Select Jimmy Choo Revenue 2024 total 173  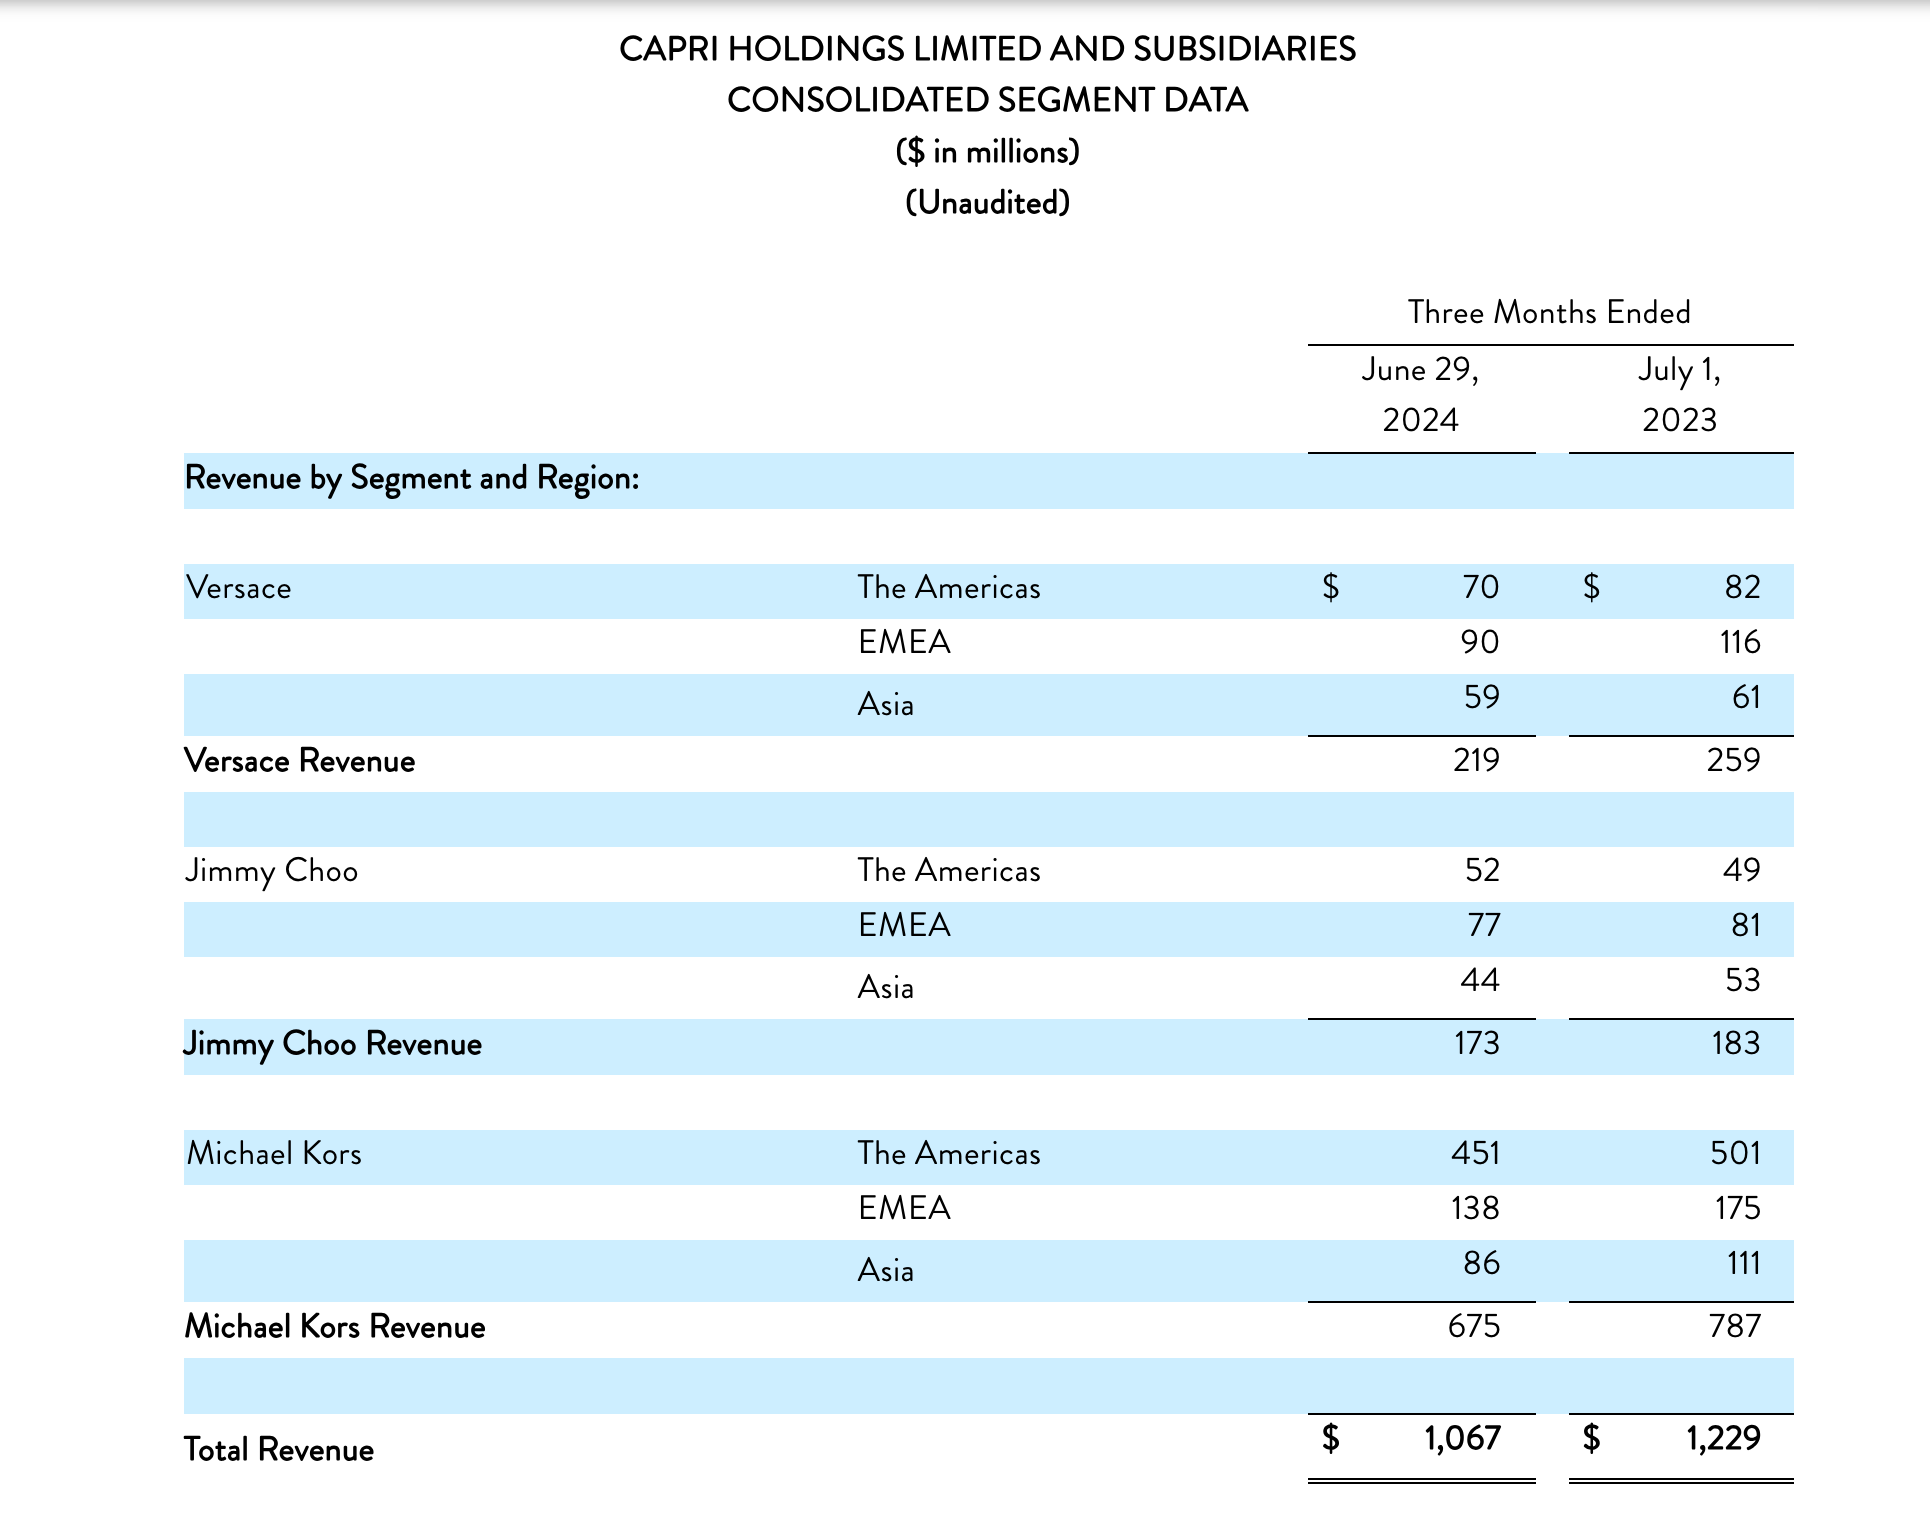click(x=1477, y=1043)
